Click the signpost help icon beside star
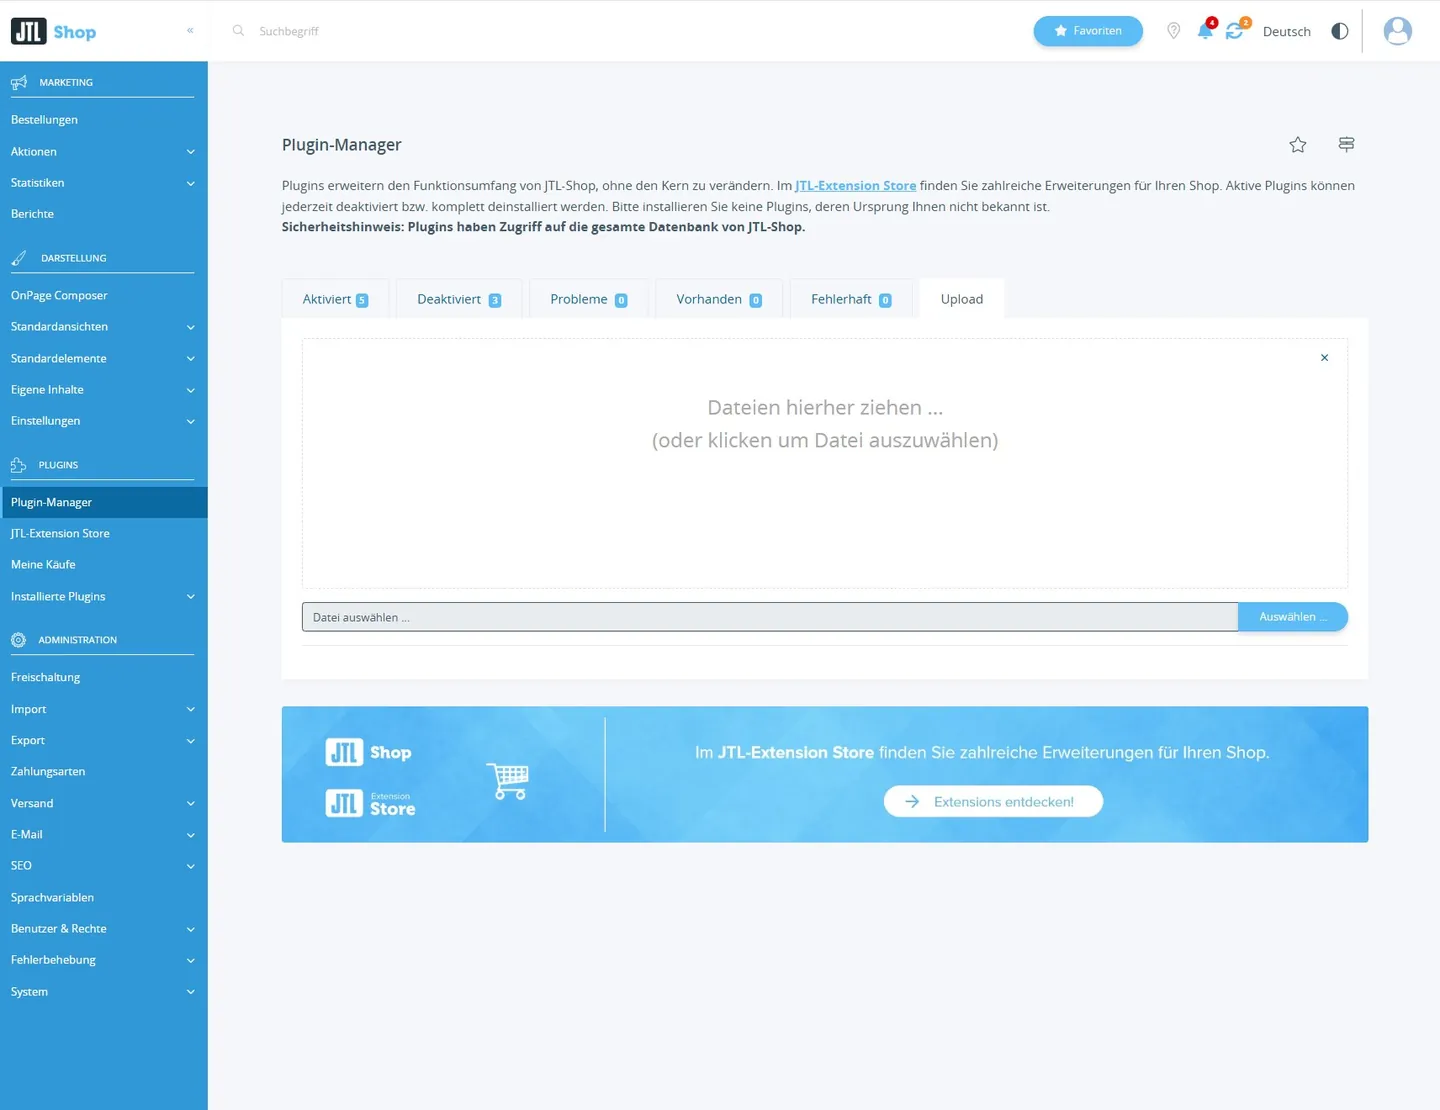The image size is (1440, 1110). [x=1347, y=145]
